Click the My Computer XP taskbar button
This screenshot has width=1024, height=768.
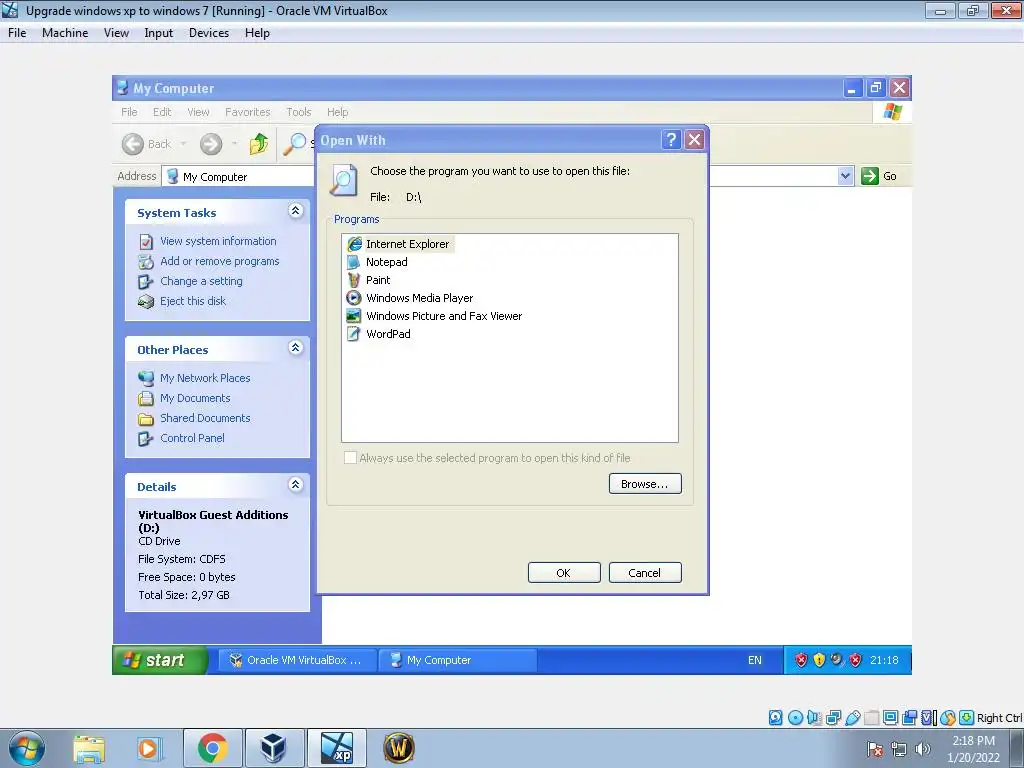[458, 660]
